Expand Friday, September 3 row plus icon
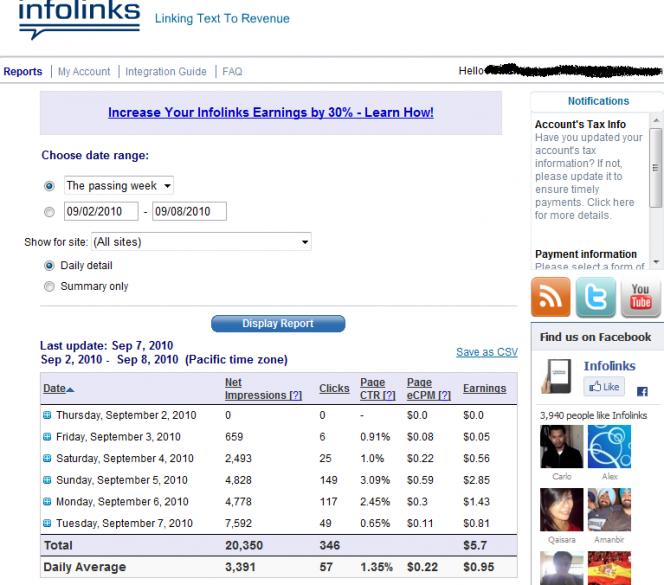 tap(47, 437)
